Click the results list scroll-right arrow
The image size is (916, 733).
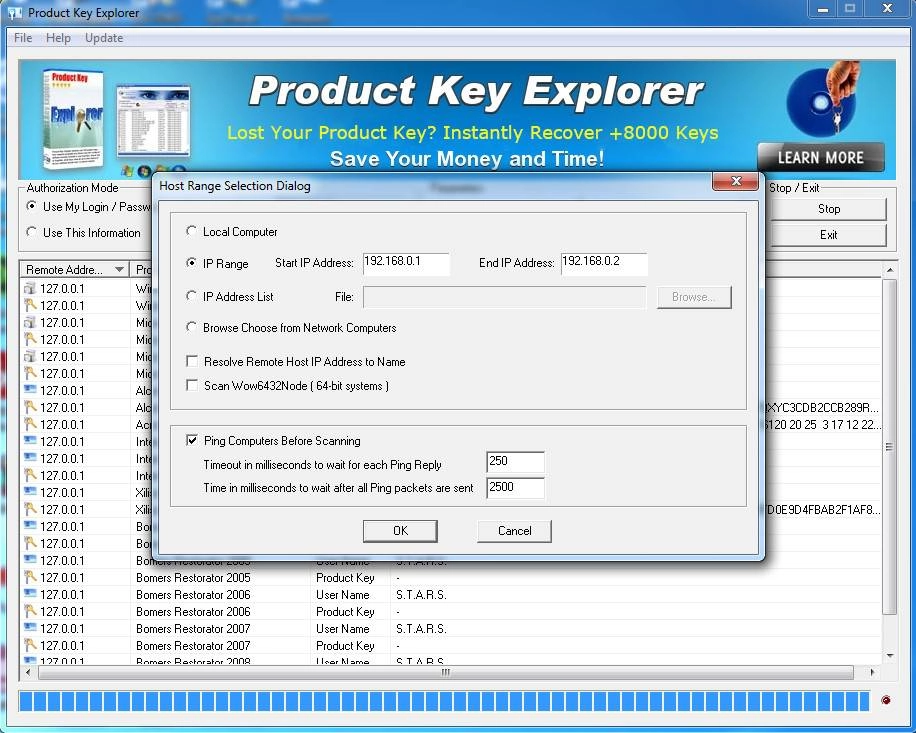872,673
